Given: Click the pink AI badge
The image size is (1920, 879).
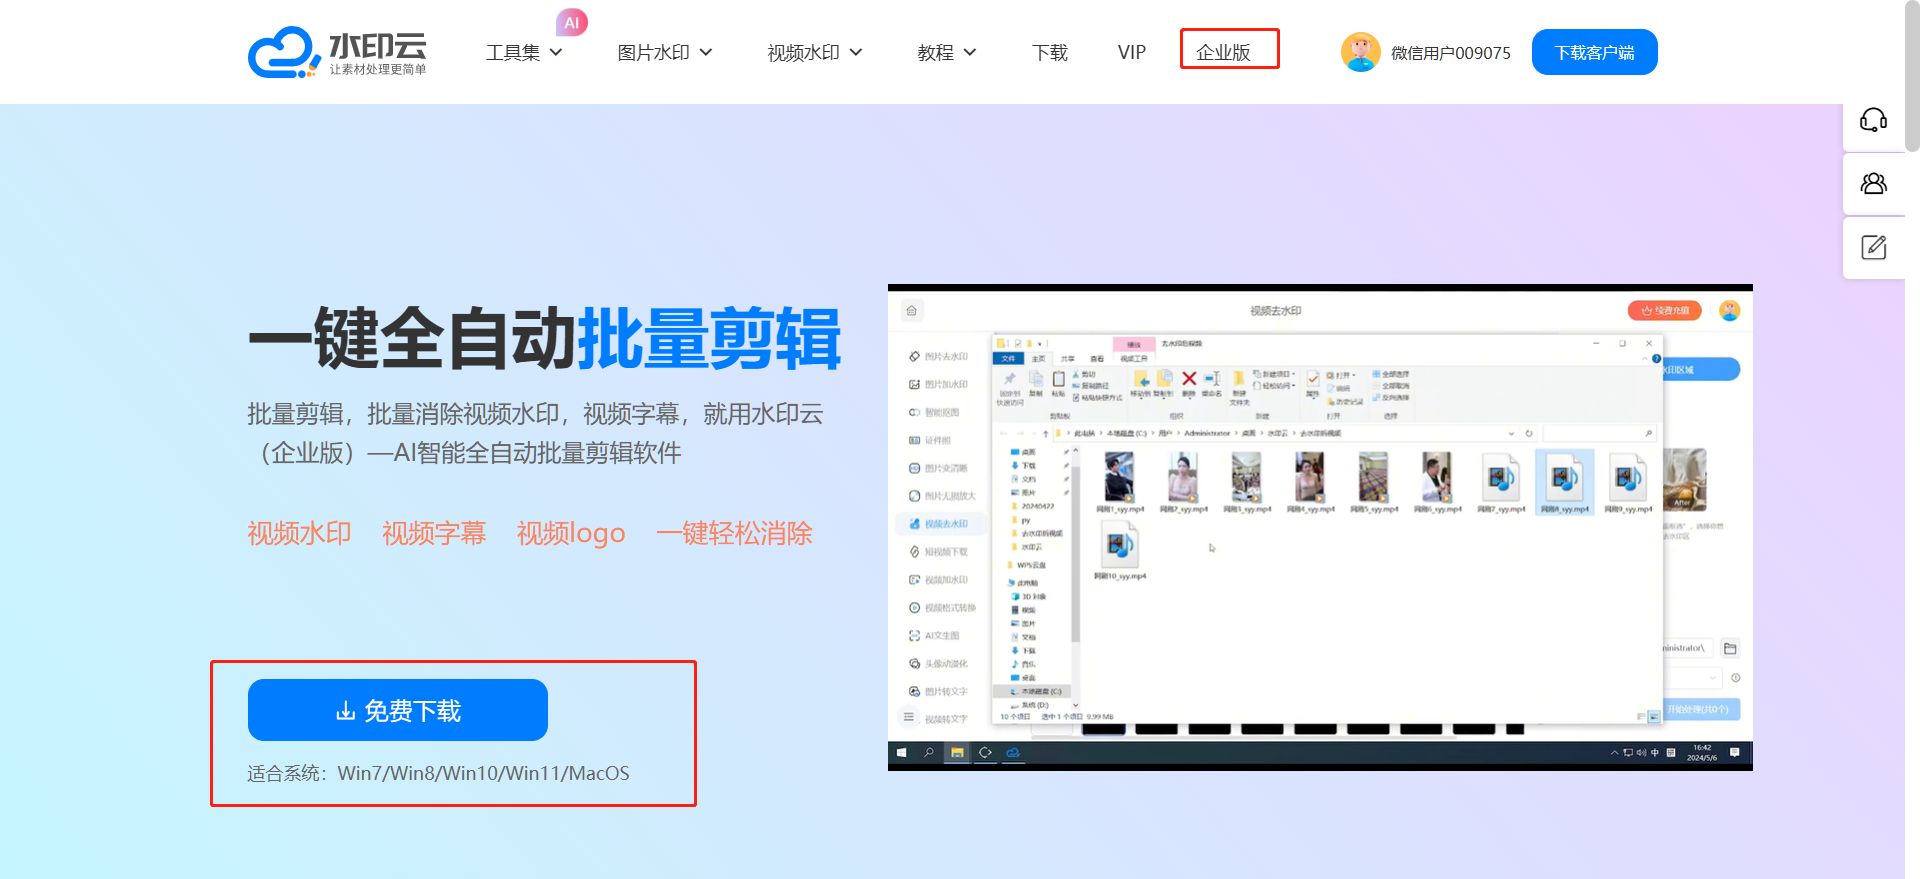Looking at the screenshot, I should (x=572, y=22).
